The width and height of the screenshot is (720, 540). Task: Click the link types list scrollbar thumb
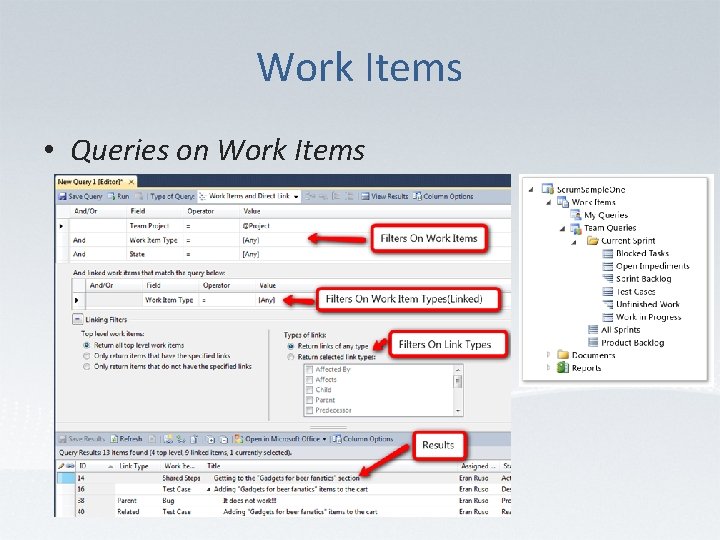click(457, 381)
